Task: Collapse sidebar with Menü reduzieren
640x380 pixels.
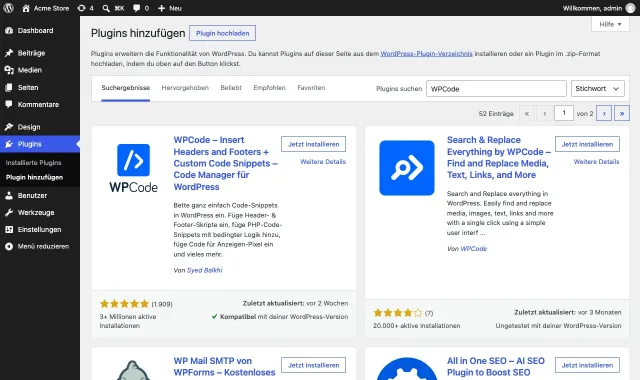Action: (x=40, y=247)
